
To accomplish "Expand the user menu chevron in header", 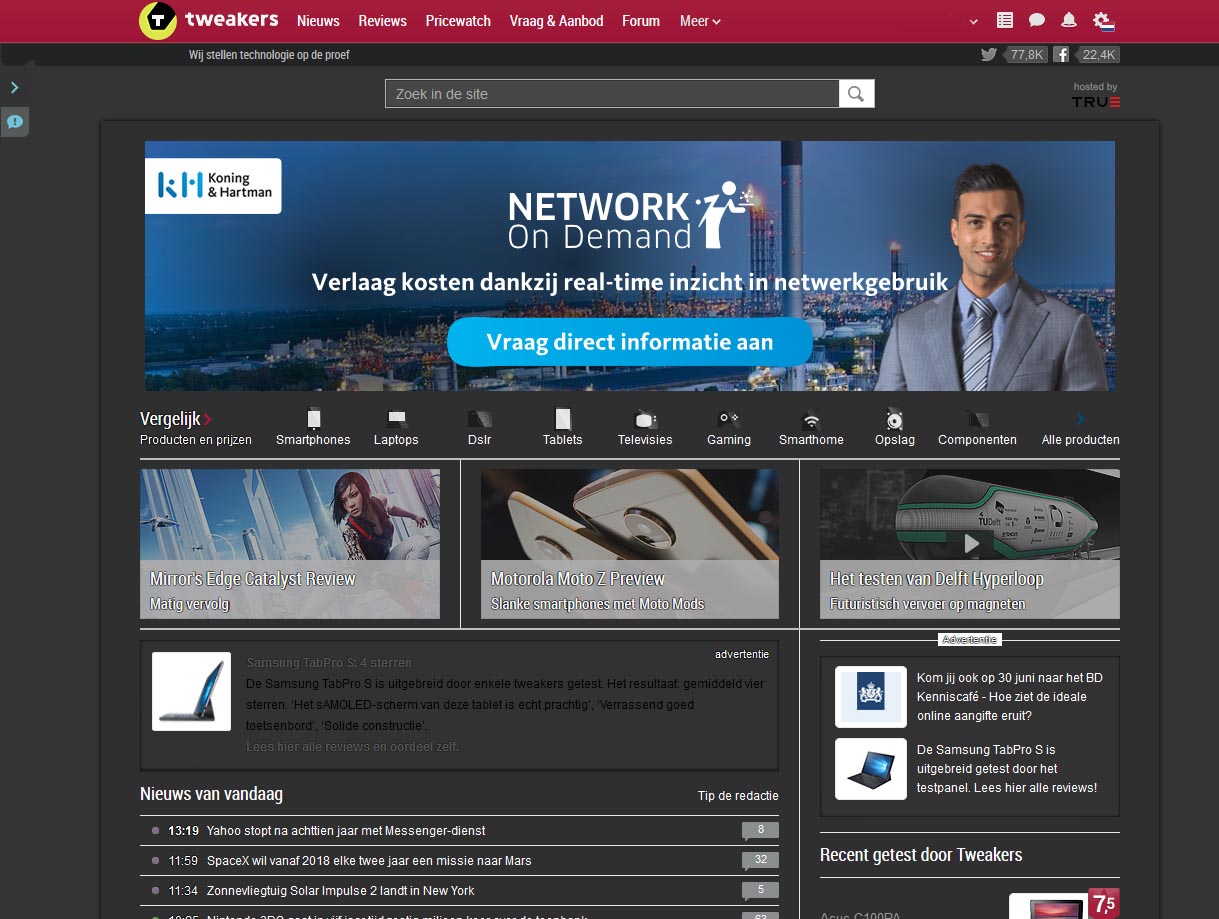I will tap(974, 21).
